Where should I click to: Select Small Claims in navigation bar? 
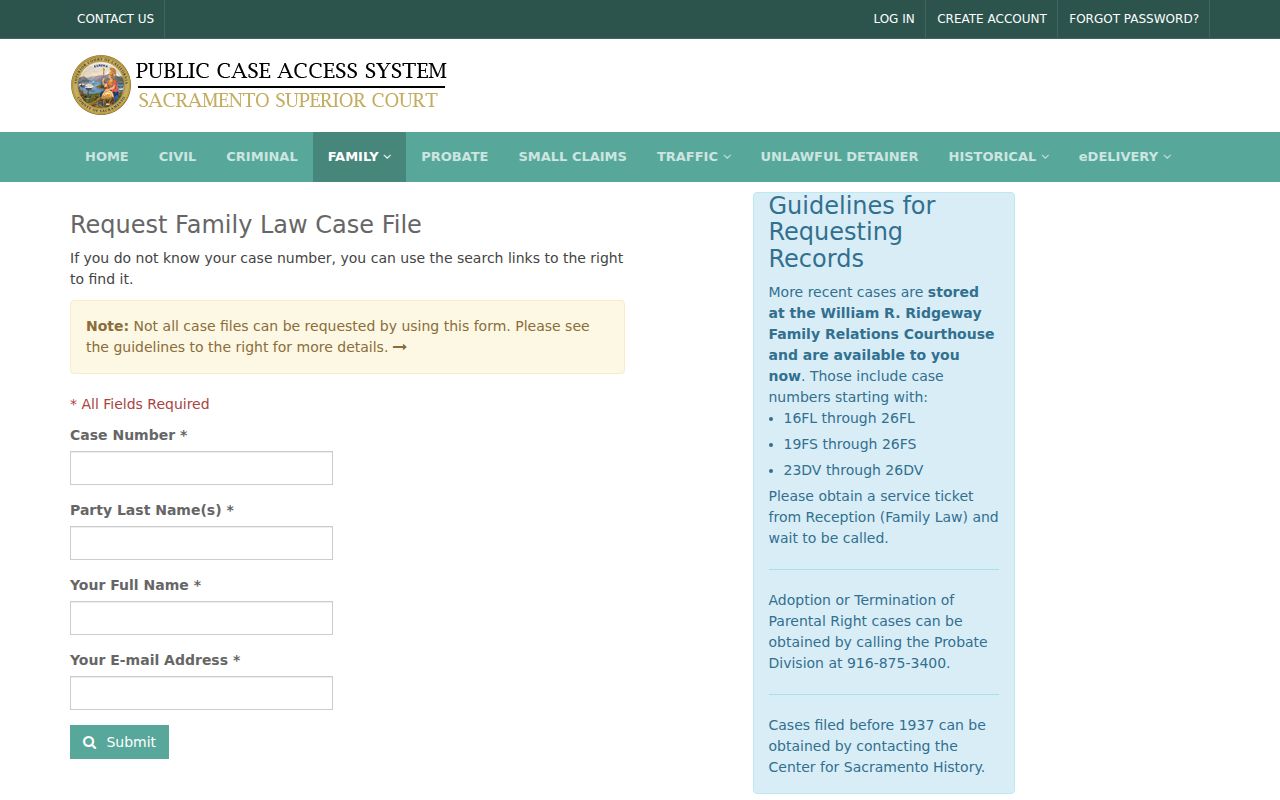tap(573, 157)
